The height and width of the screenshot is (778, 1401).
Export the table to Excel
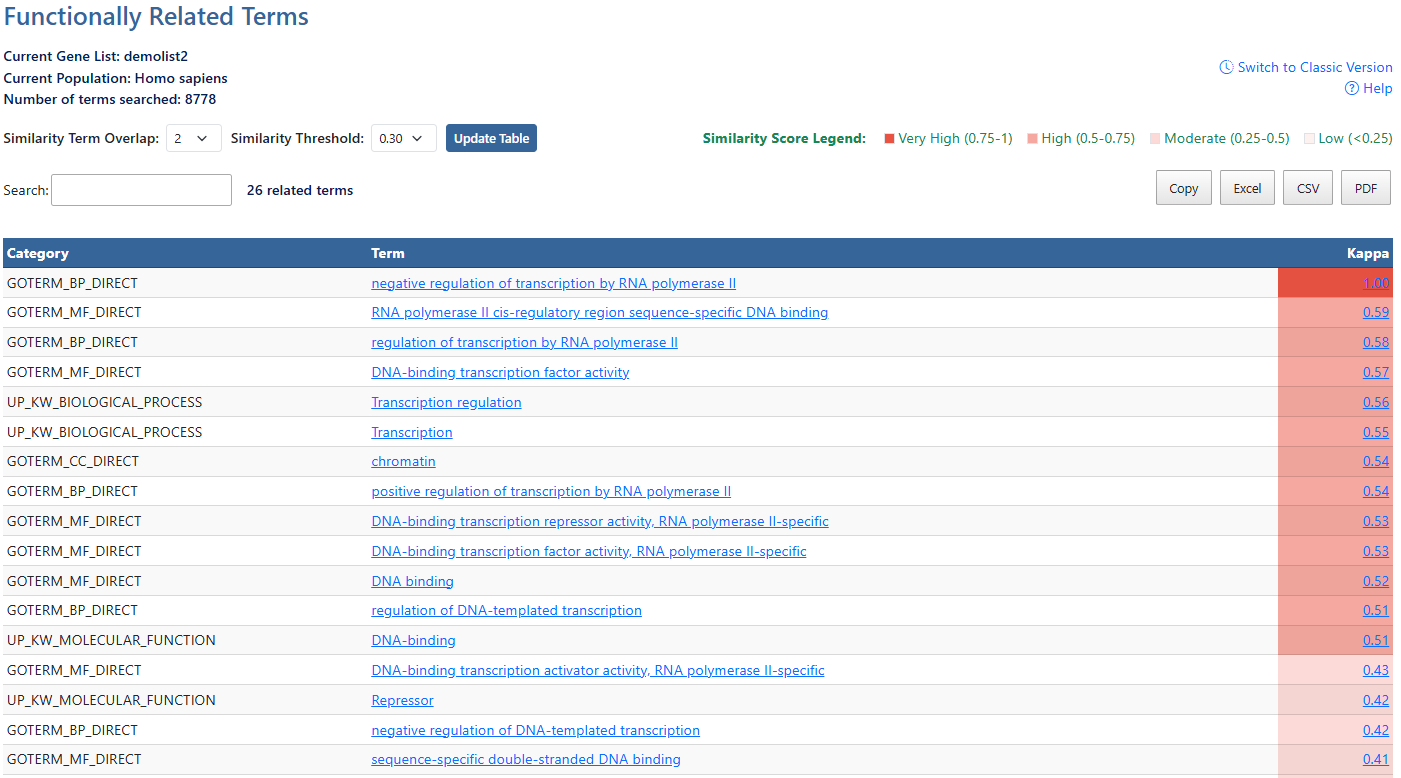[1247, 187]
